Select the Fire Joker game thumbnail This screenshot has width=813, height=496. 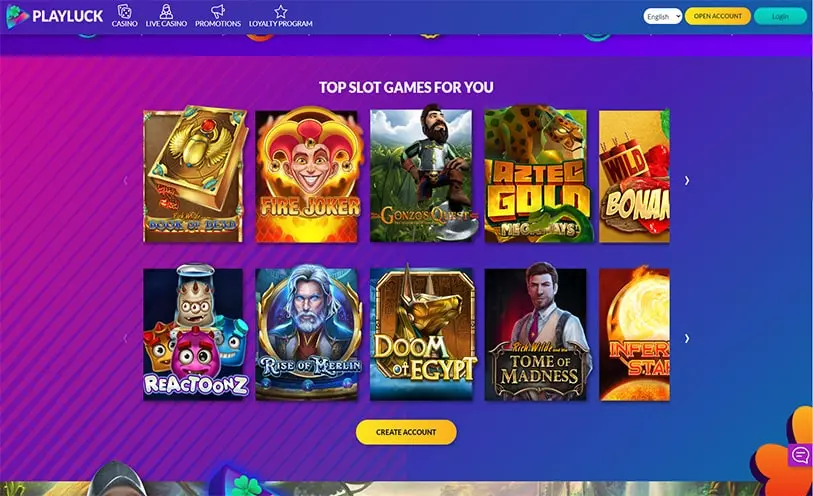pos(307,175)
